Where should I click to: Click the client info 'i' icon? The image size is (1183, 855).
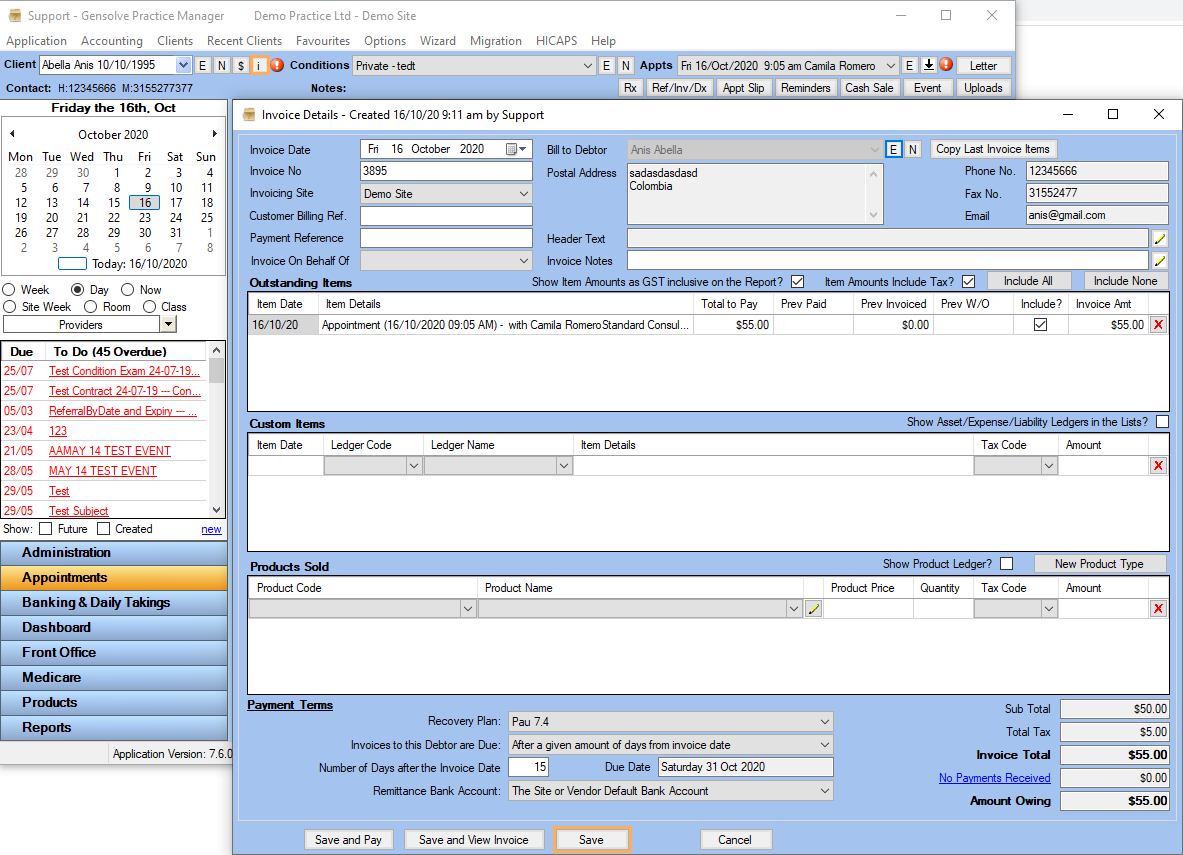(x=259, y=65)
